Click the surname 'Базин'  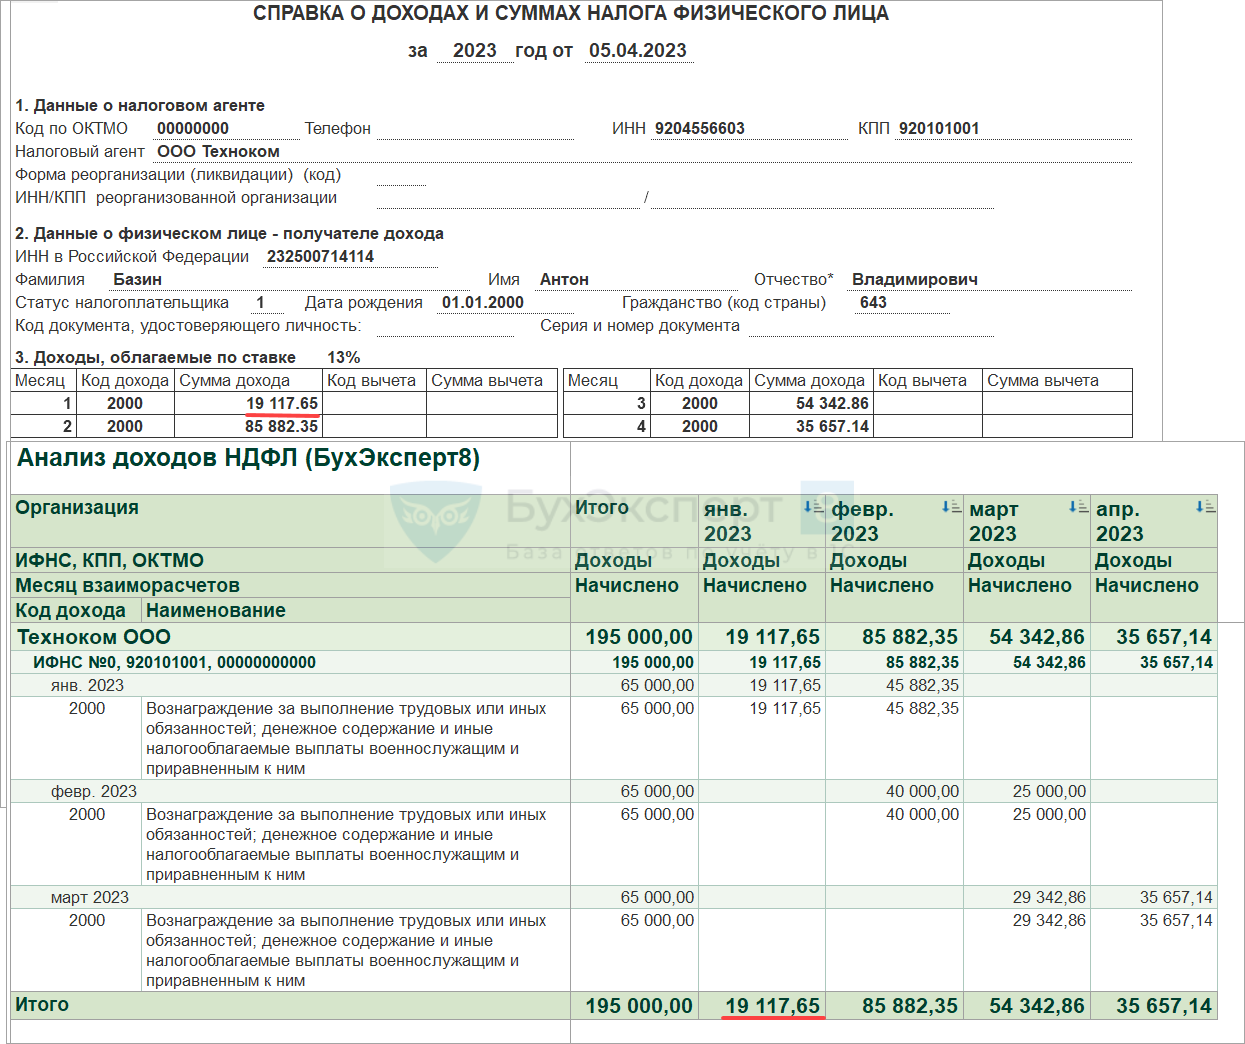point(137,279)
